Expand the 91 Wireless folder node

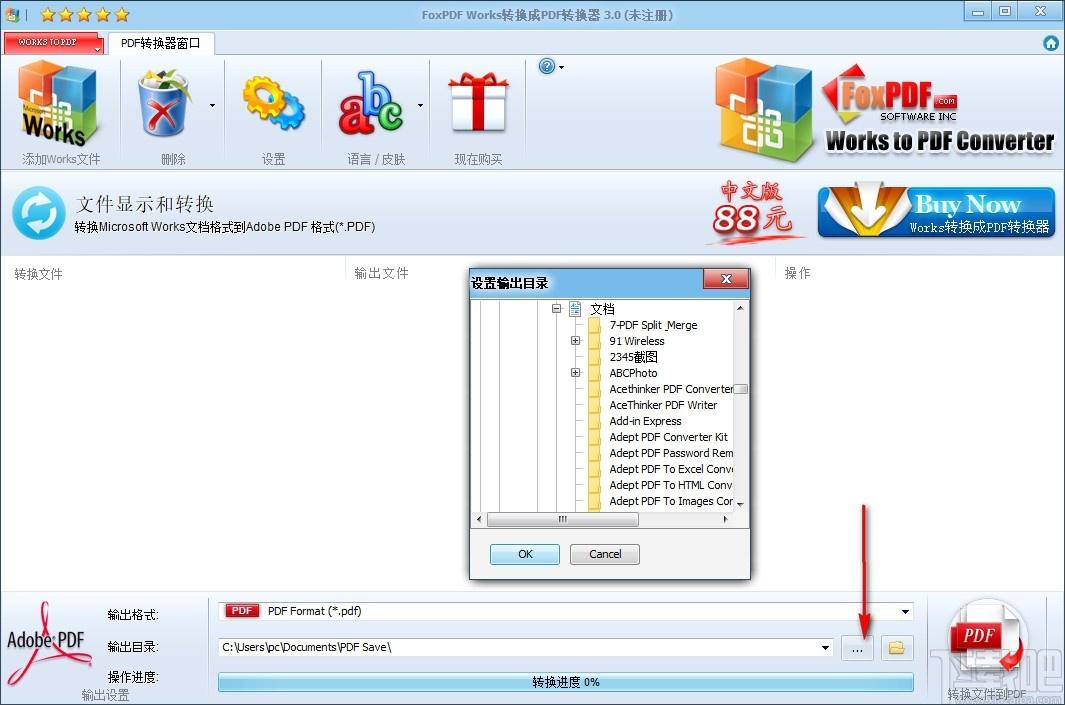(x=575, y=340)
